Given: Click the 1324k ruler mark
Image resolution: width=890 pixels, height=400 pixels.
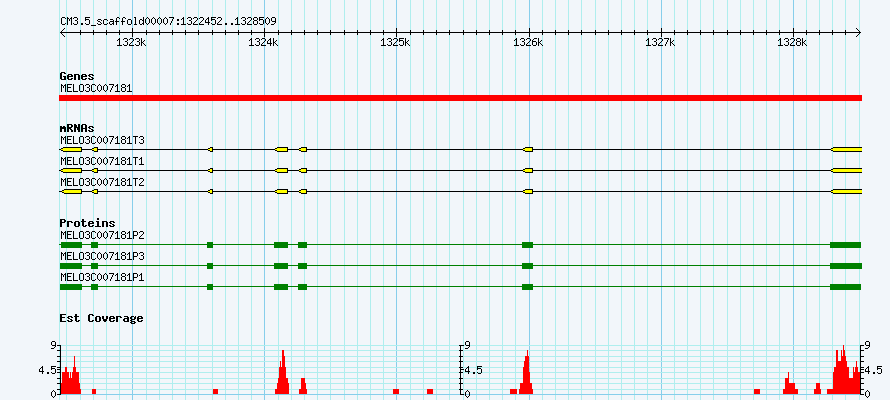Looking at the screenshot, I should point(264,43).
